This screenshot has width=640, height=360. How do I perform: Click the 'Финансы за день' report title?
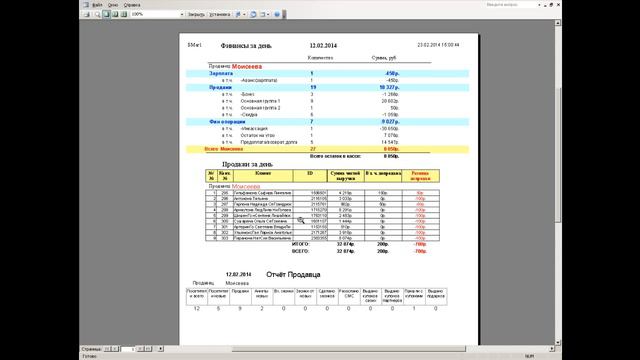click(x=246, y=46)
